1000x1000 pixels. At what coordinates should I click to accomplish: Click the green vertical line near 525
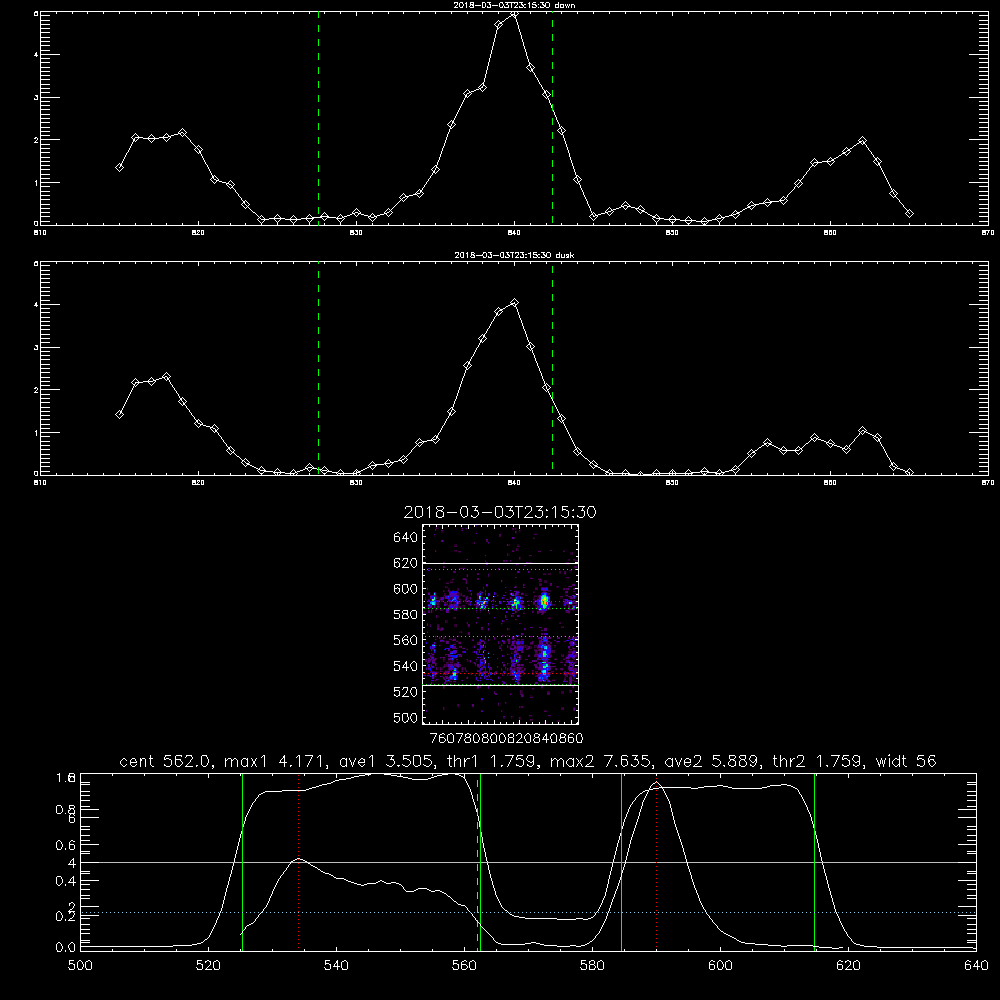242,863
